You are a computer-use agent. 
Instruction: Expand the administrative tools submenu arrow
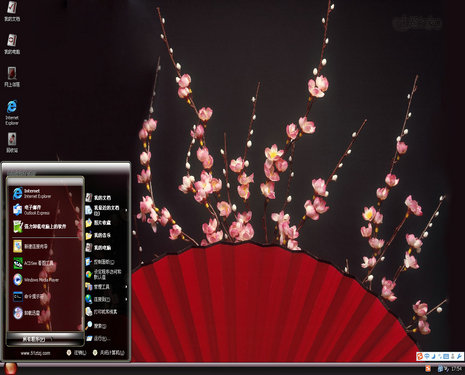pyautogui.click(x=126, y=287)
